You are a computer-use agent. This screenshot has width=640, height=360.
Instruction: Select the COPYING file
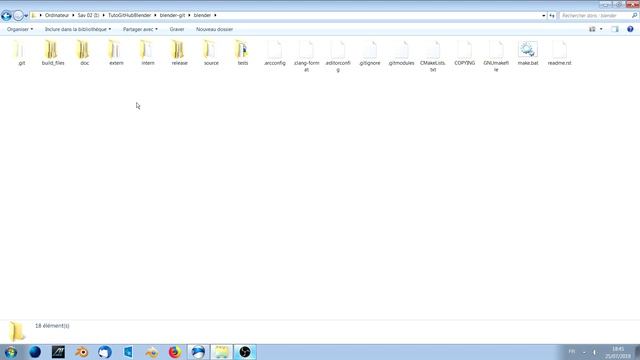click(464, 53)
